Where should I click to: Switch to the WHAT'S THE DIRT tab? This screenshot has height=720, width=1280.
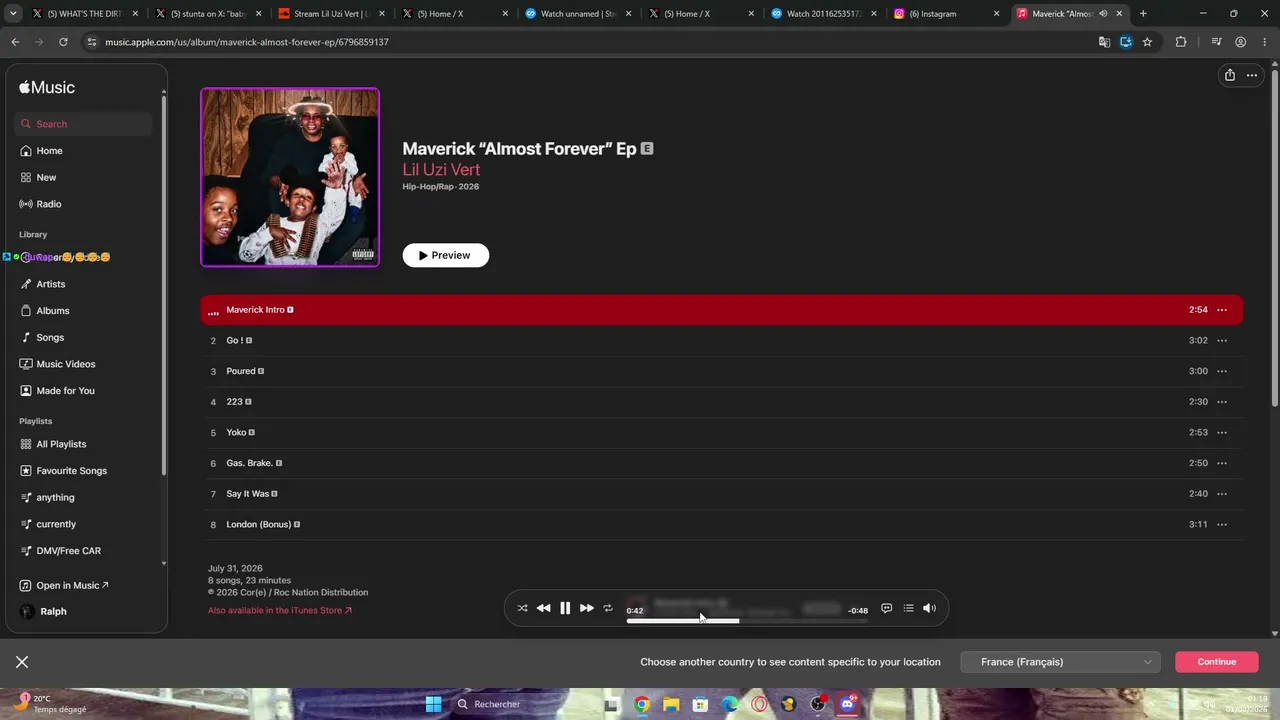(85, 14)
